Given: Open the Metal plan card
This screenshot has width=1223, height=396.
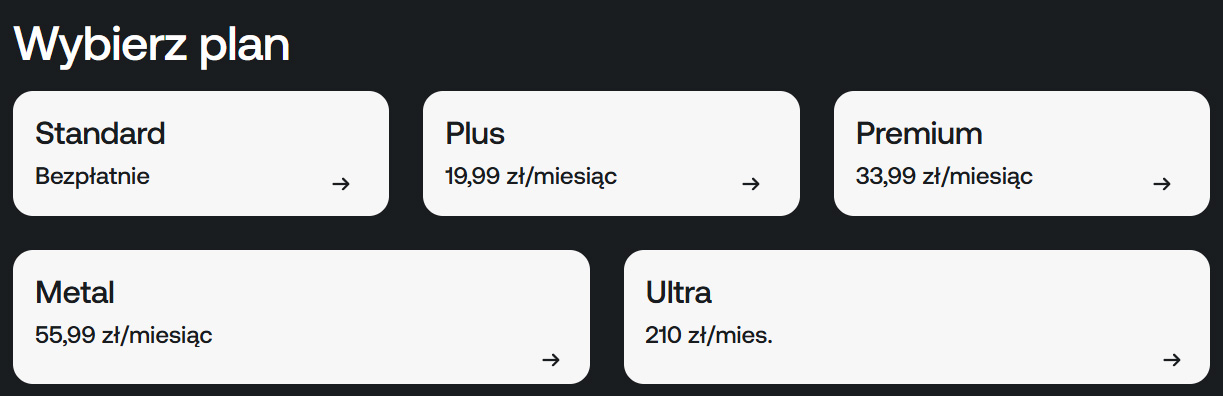Looking at the screenshot, I should [301, 317].
